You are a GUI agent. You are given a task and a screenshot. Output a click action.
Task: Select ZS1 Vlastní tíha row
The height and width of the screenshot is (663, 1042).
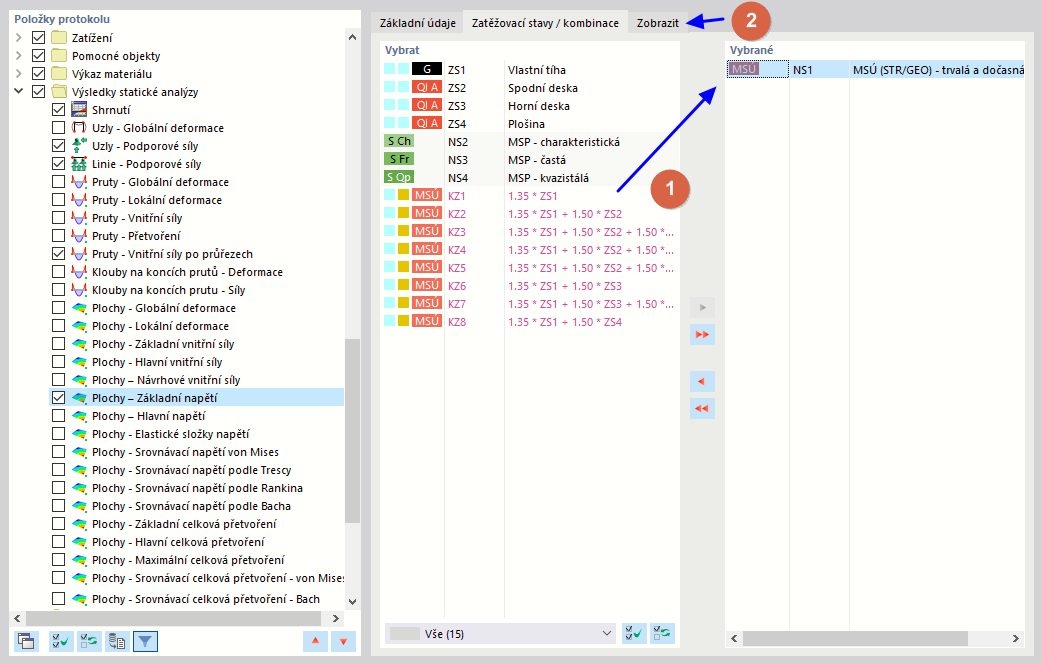click(530, 69)
